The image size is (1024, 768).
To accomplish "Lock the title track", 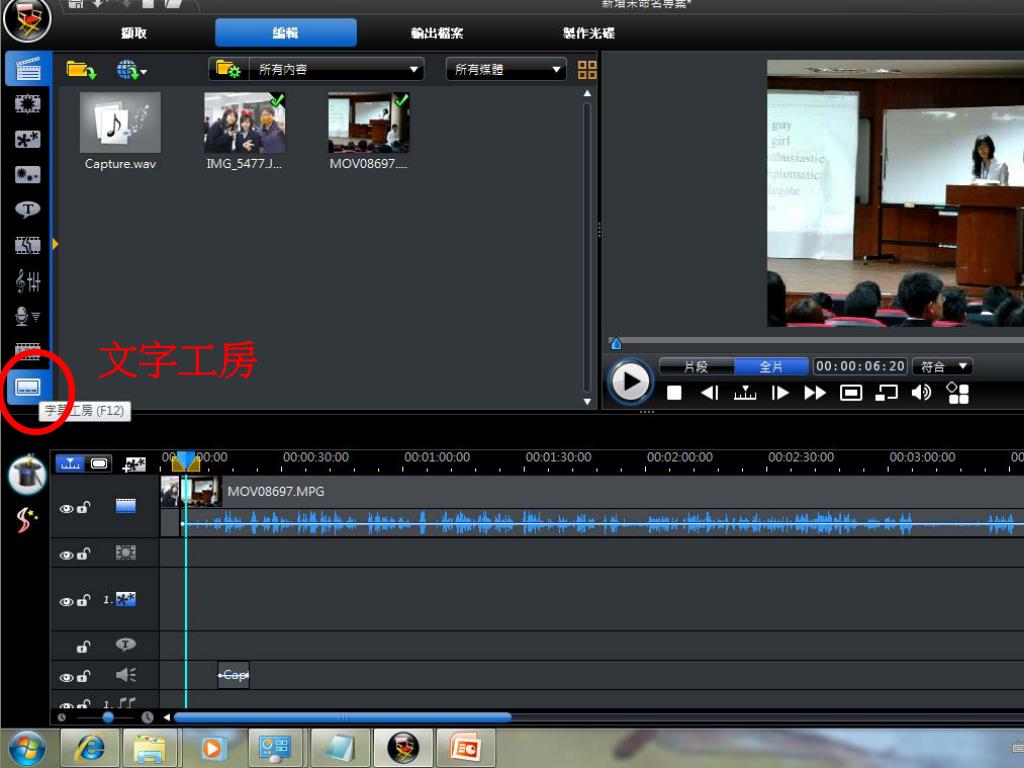I will (83, 647).
